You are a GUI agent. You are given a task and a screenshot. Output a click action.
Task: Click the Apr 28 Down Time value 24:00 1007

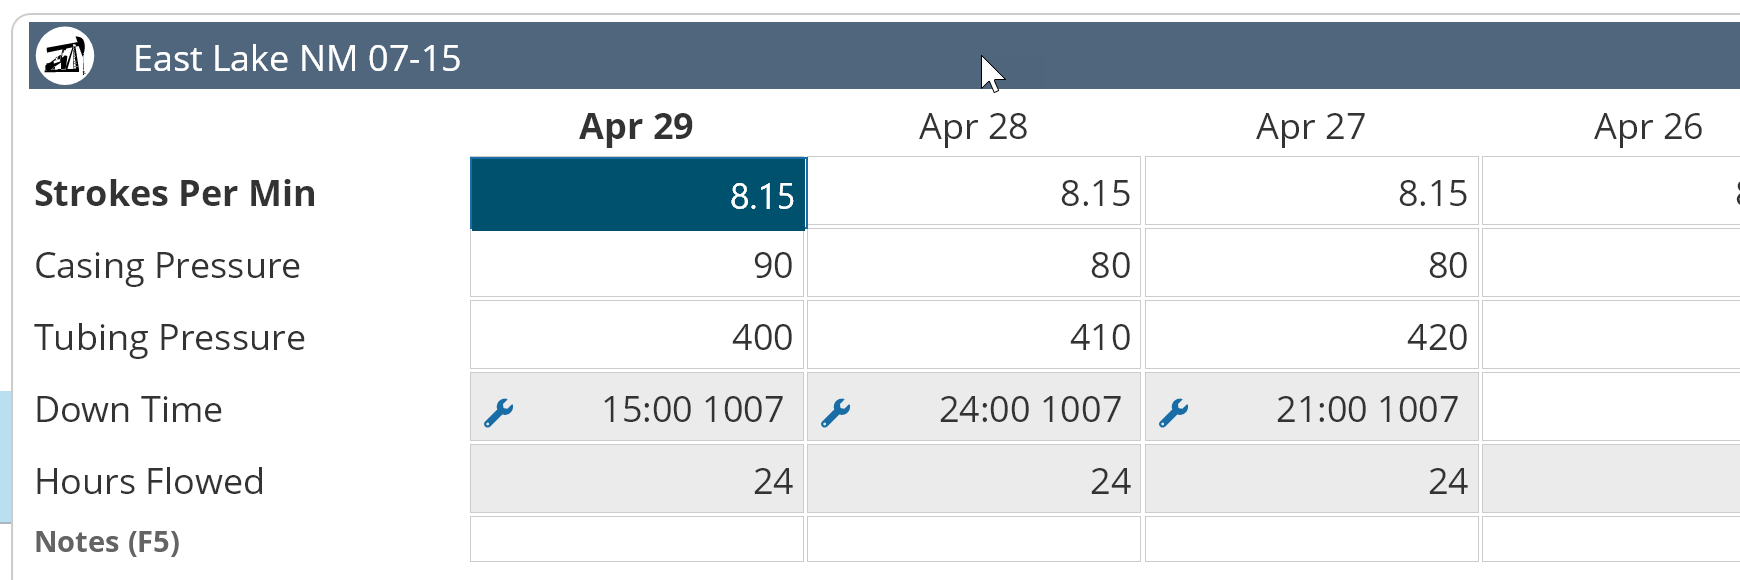(1030, 409)
